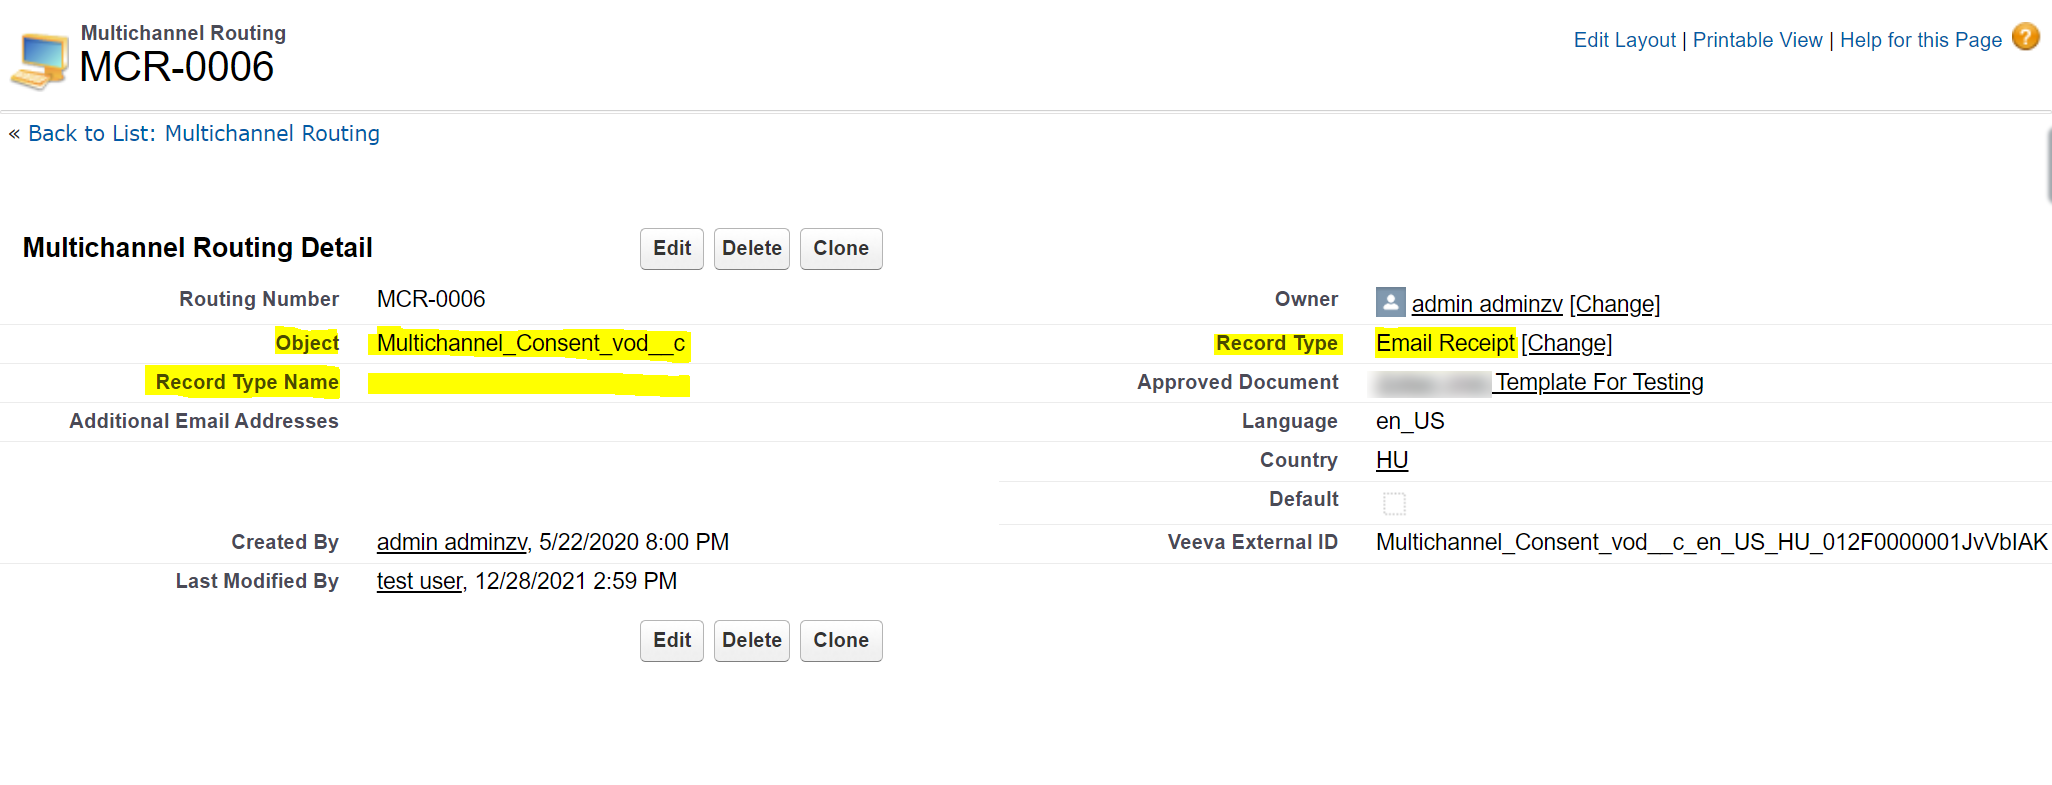2052x785 pixels.
Task: Click Help for this Page link
Action: [x=1920, y=40]
